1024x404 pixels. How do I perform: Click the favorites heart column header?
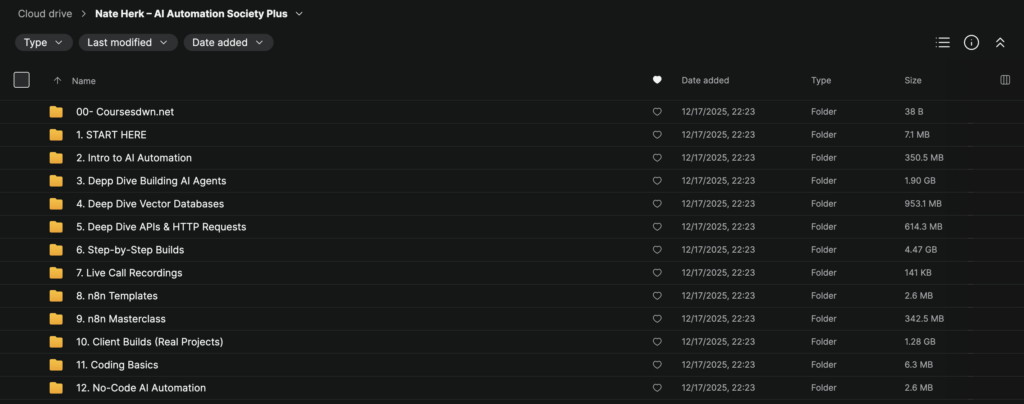coord(657,80)
